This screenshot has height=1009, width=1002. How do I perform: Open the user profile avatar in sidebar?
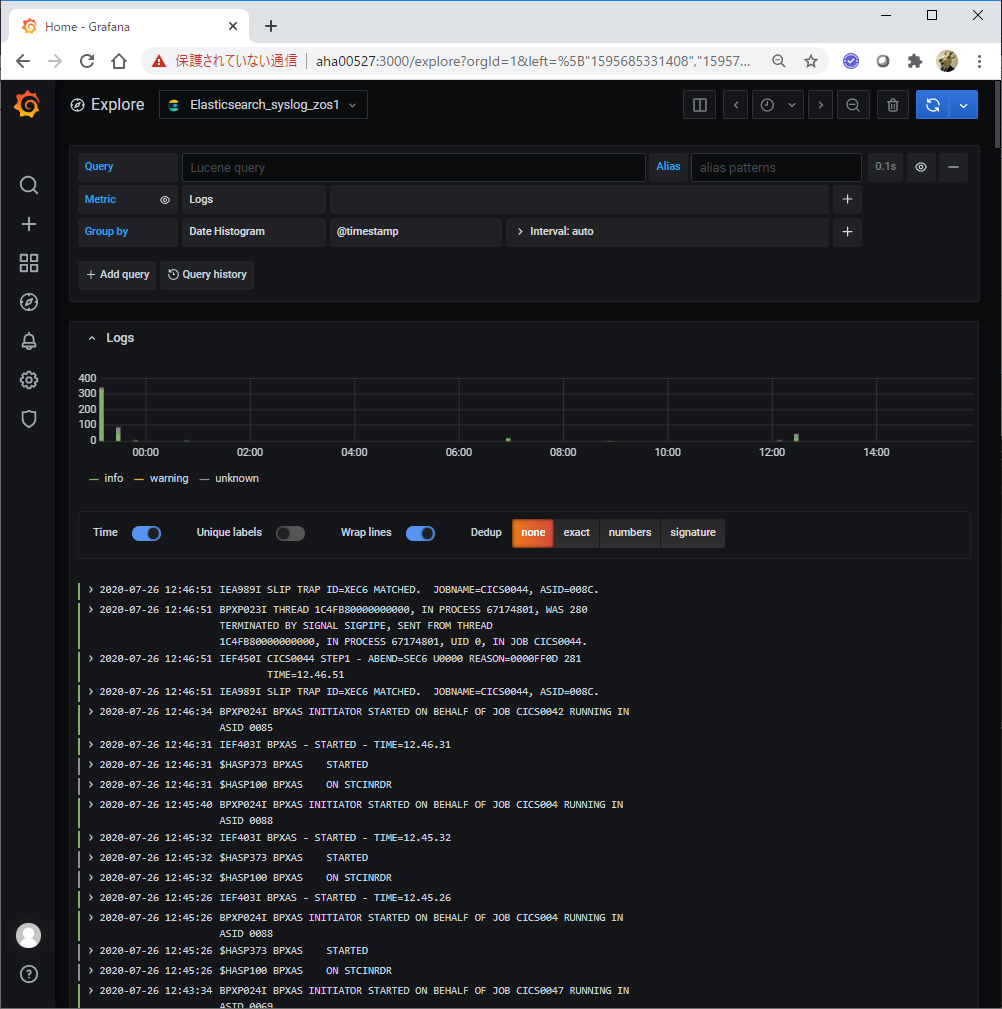[28, 935]
